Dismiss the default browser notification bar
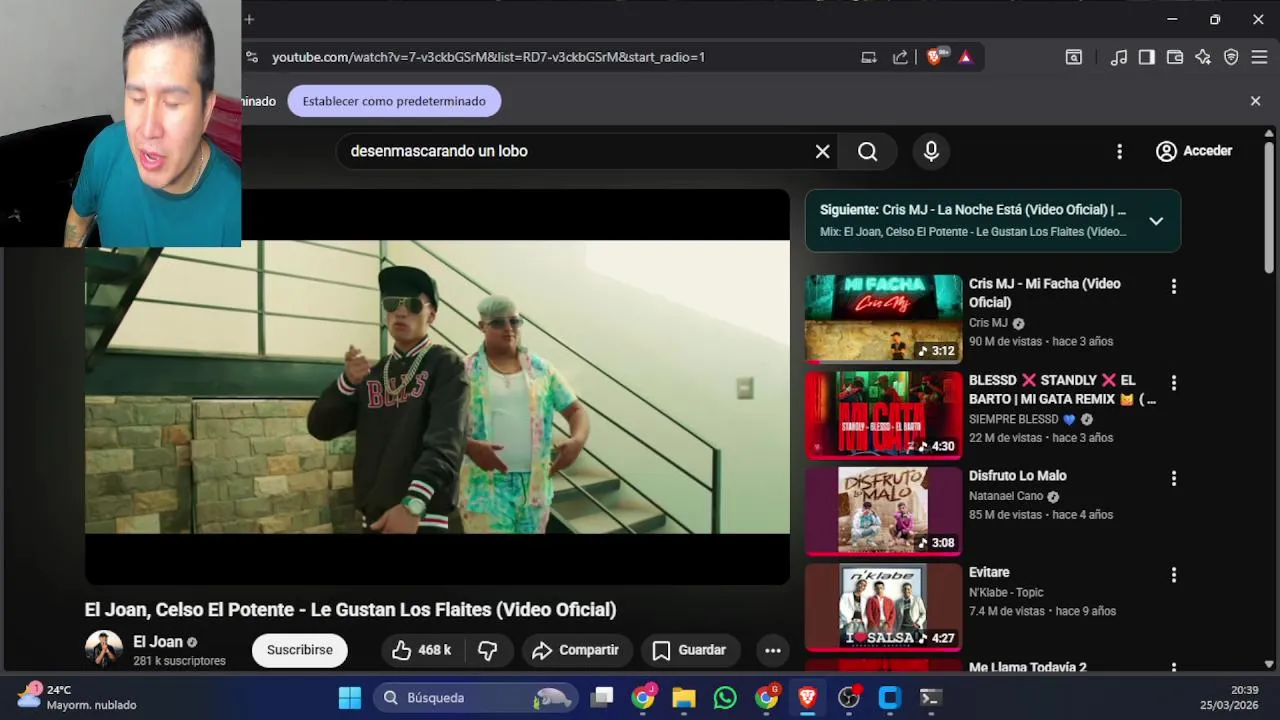 pos(1255,101)
